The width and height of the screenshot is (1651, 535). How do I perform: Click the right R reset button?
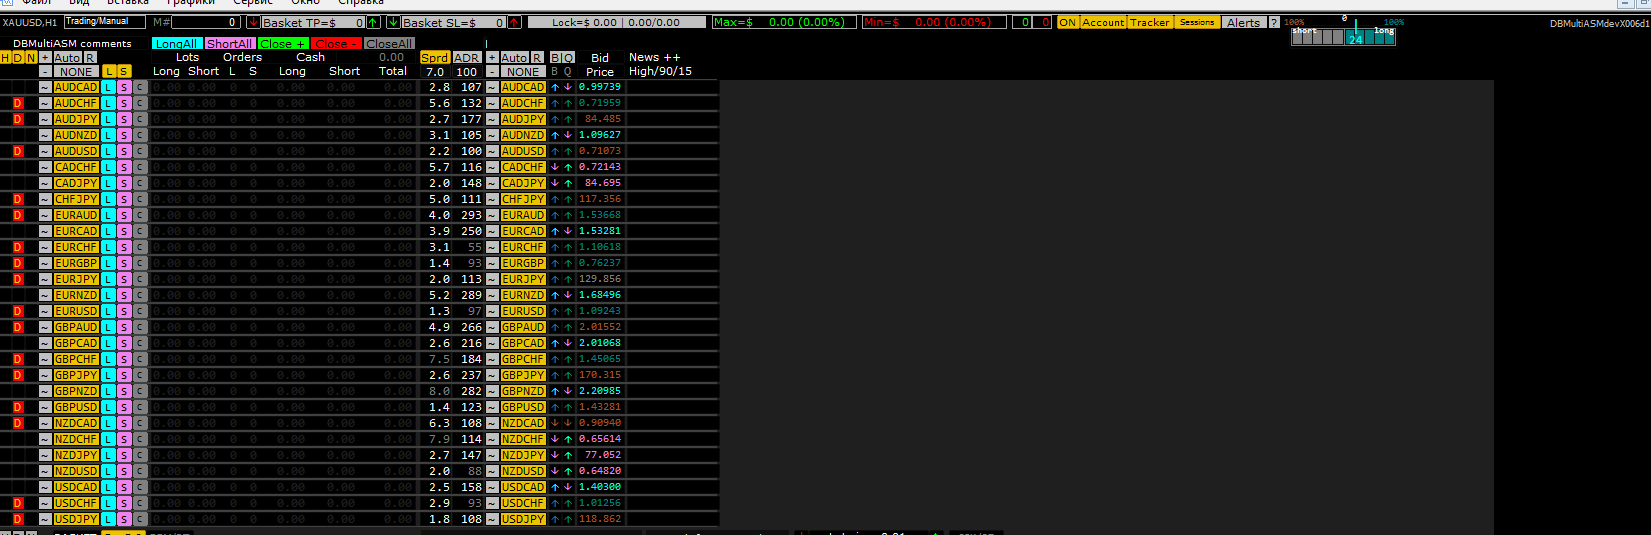(537, 58)
